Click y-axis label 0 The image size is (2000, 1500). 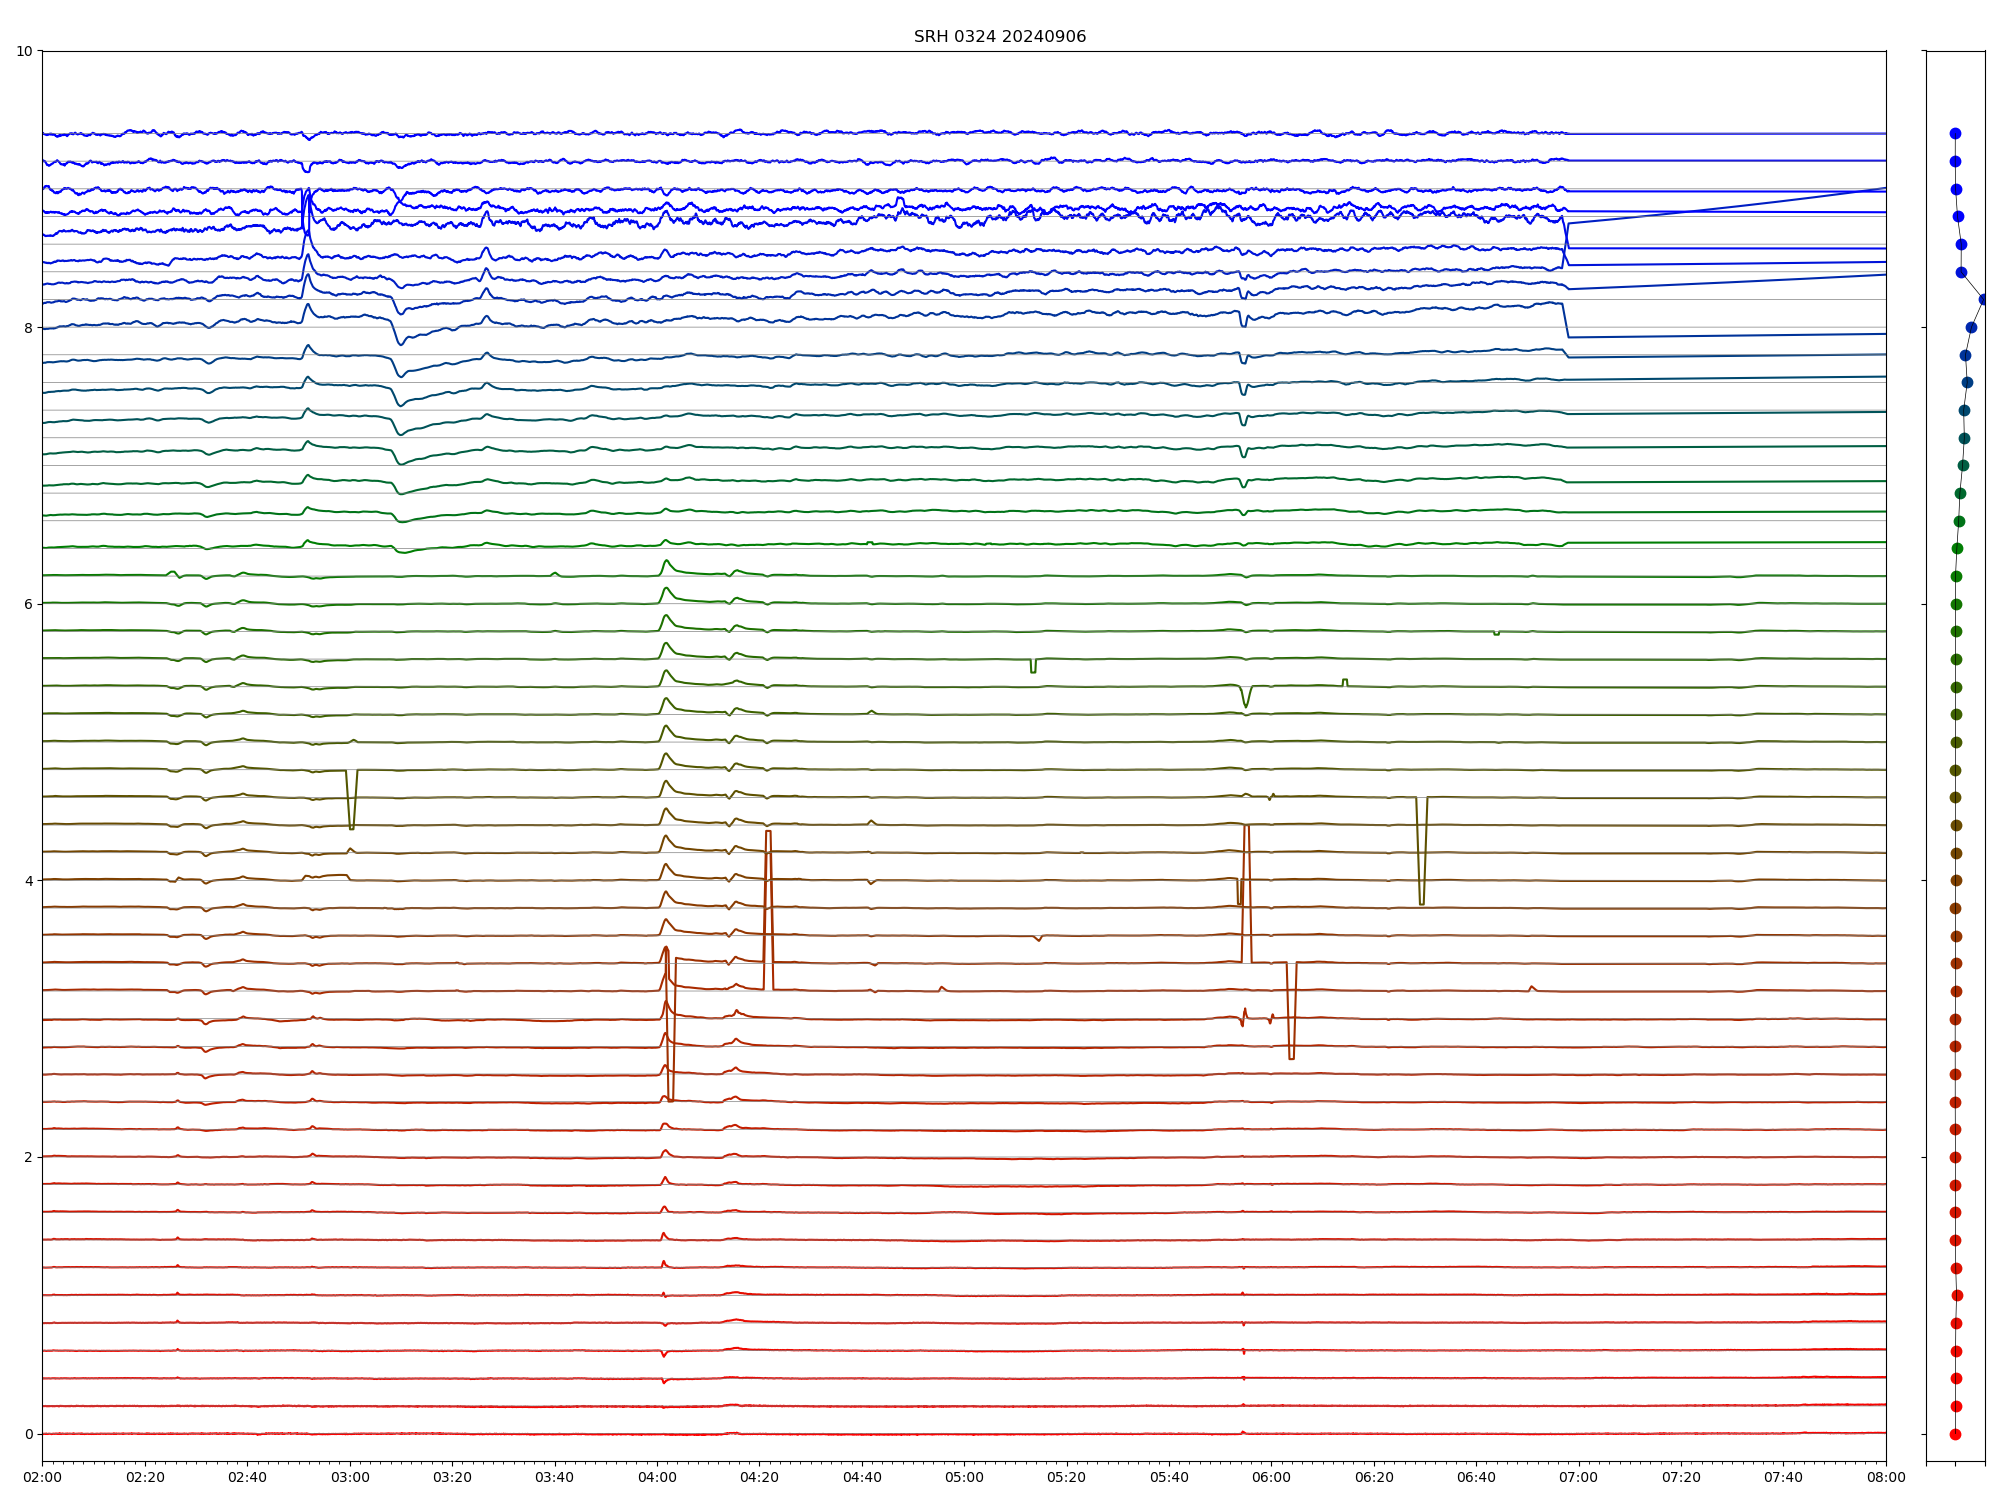(x=29, y=1434)
